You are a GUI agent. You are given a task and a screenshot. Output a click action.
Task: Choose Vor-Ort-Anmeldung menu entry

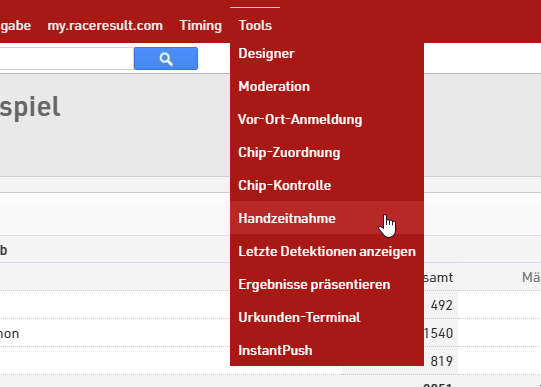(x=327, y=119)
